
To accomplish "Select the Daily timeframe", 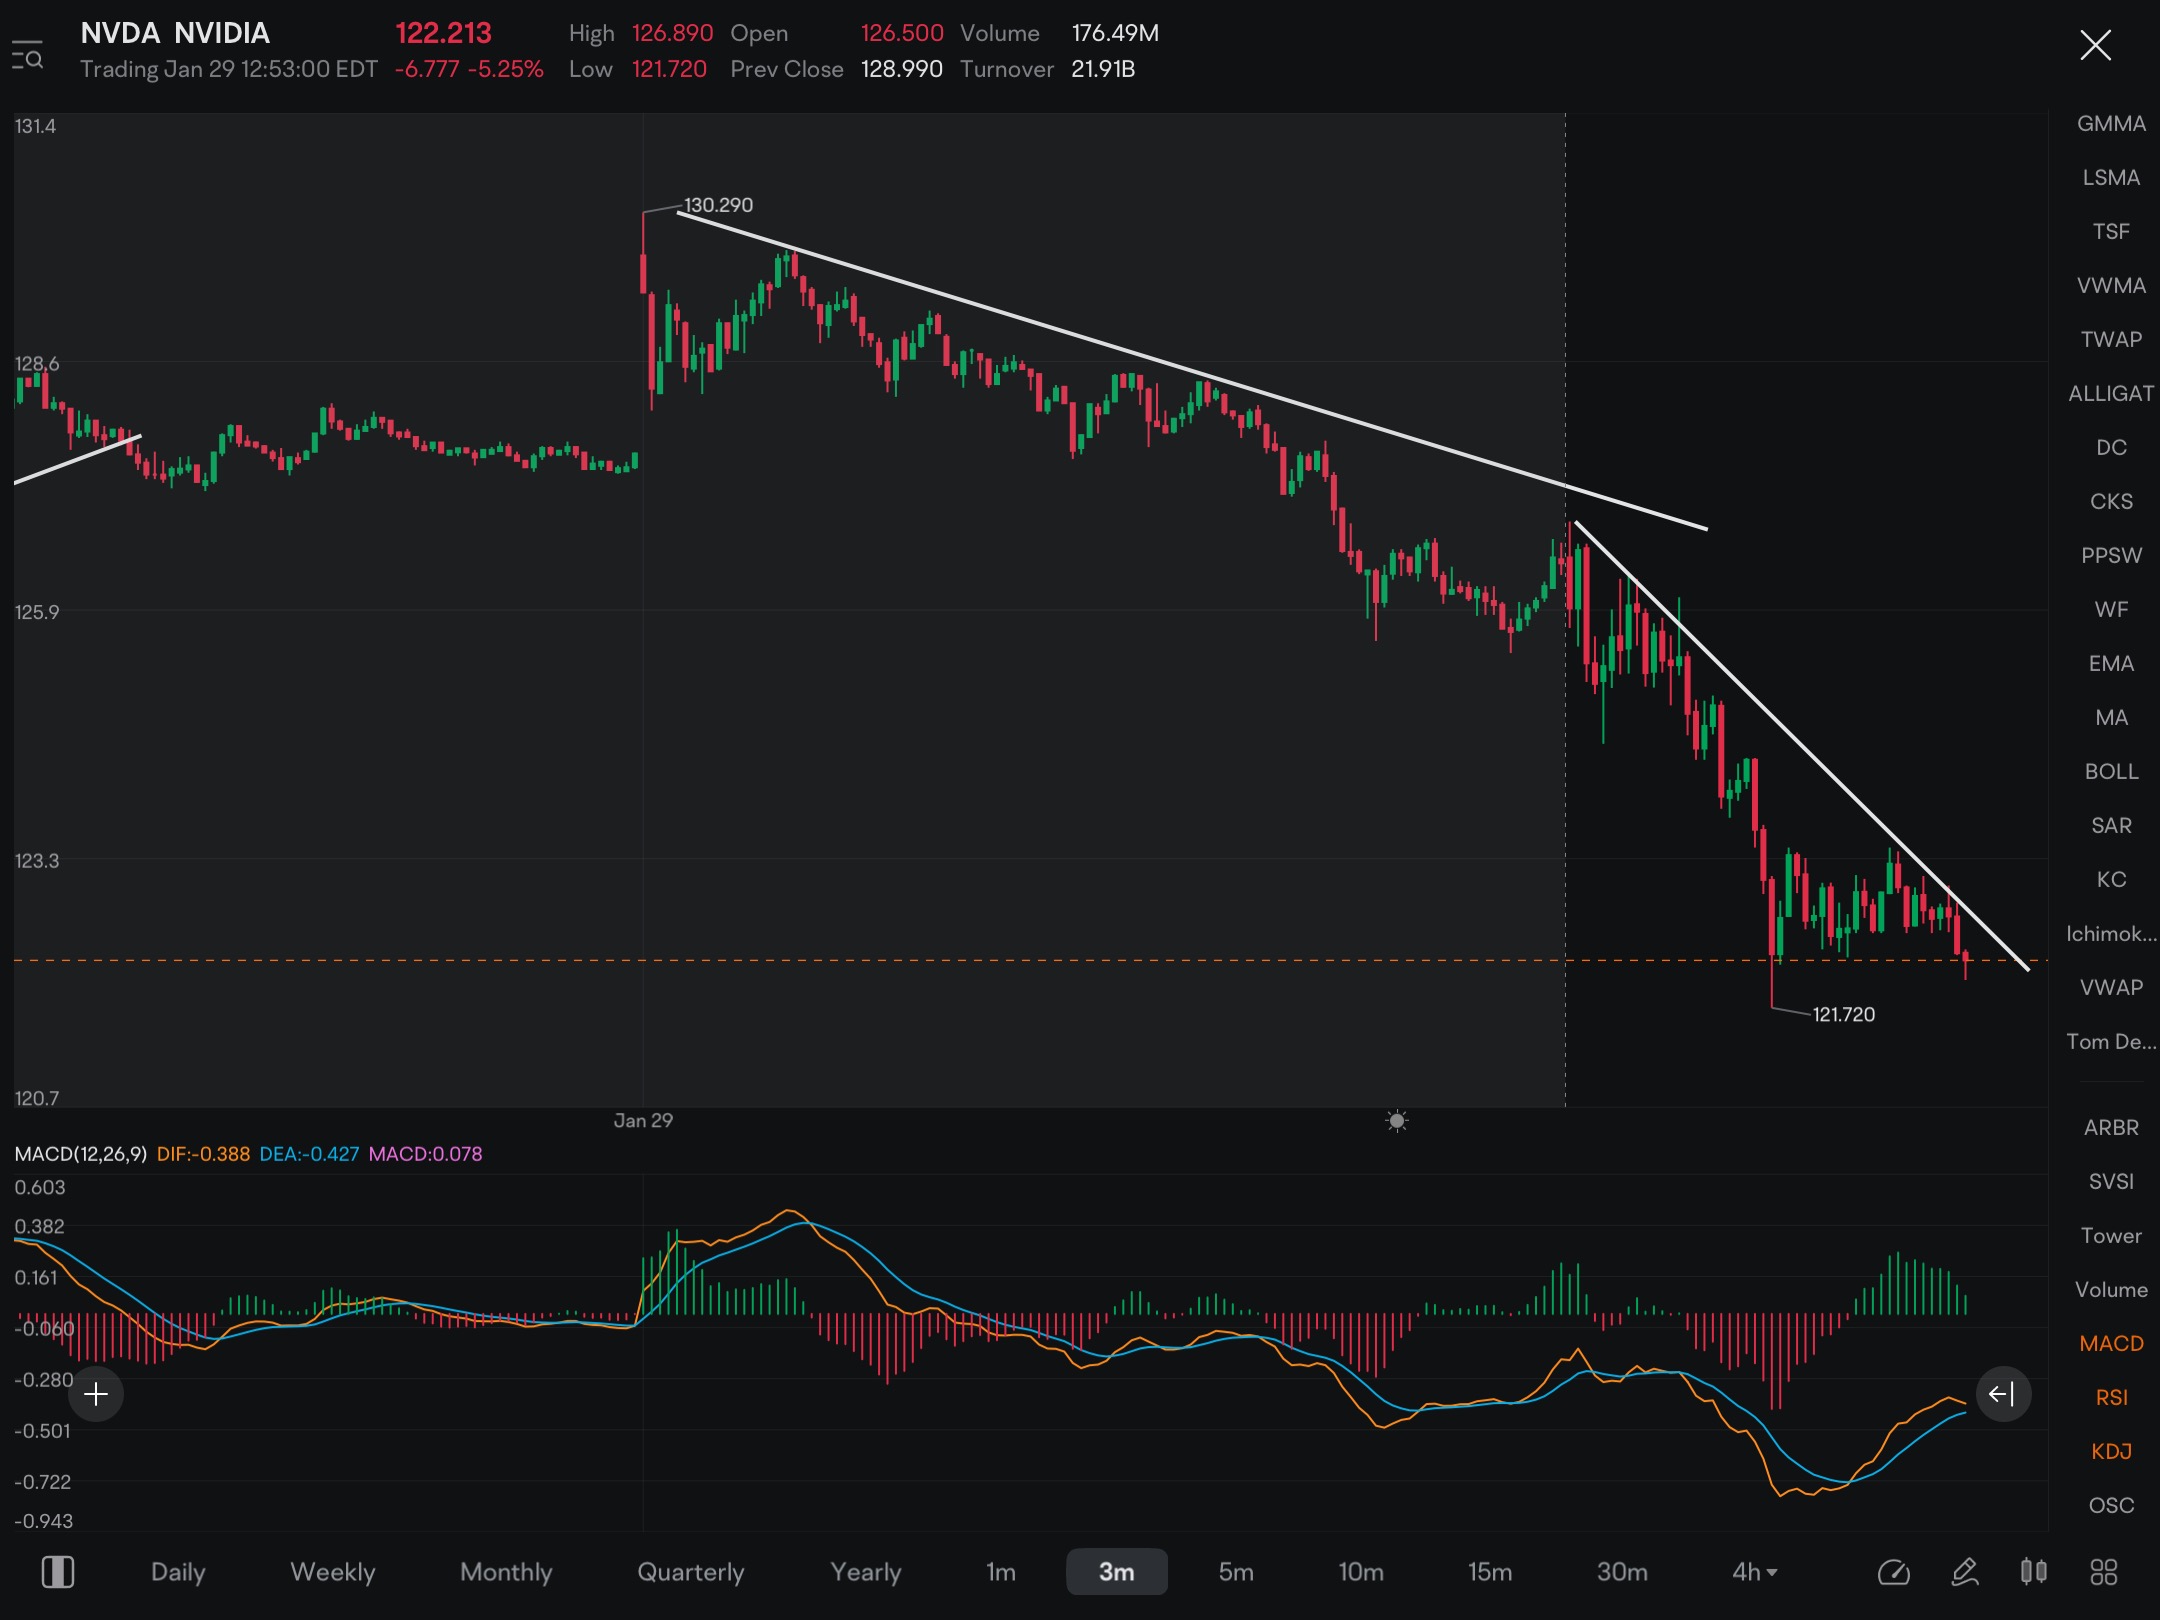I will (x=178, y=1572).
